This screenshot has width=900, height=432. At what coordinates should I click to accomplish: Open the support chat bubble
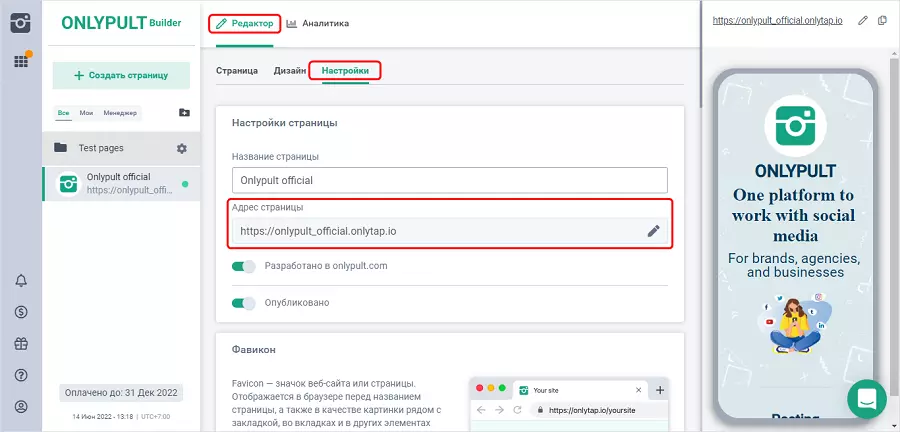[x=866, y=398]
